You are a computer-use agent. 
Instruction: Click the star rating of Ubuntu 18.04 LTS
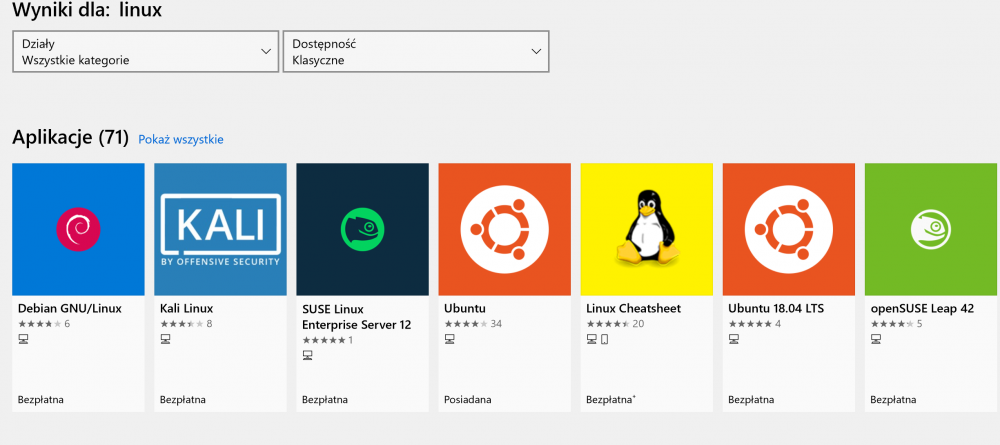click(x=750, y=324)
